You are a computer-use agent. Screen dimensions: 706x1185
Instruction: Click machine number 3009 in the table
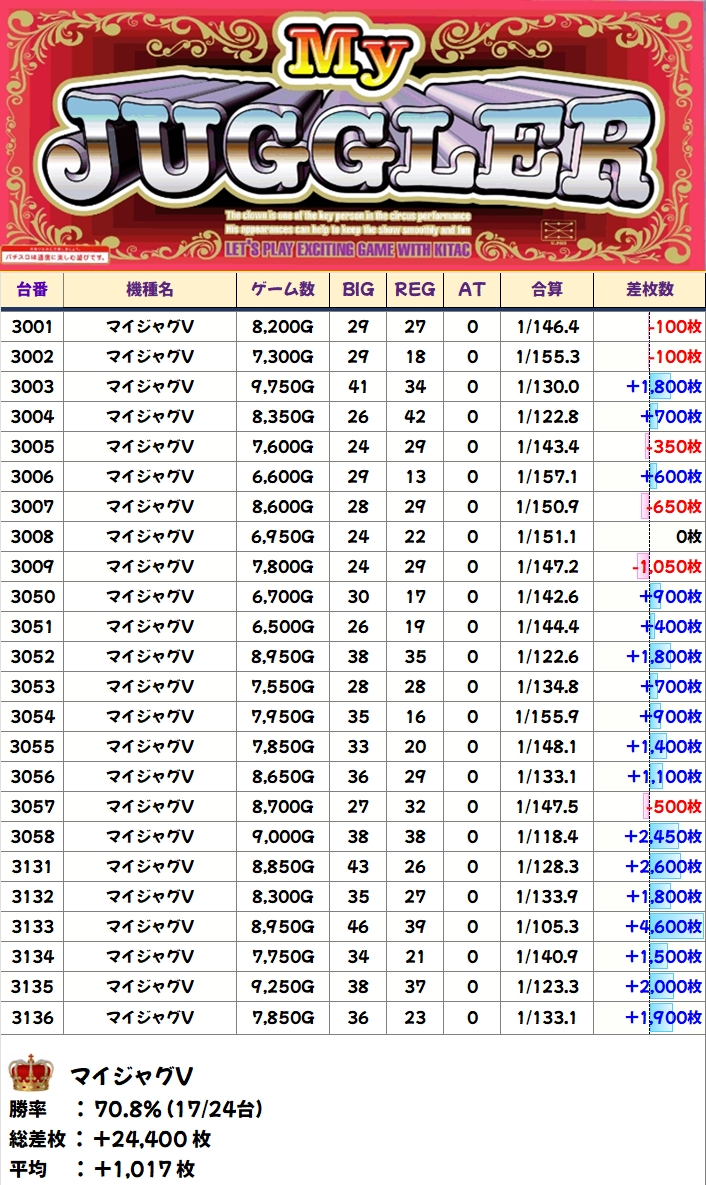pos(32,567)
